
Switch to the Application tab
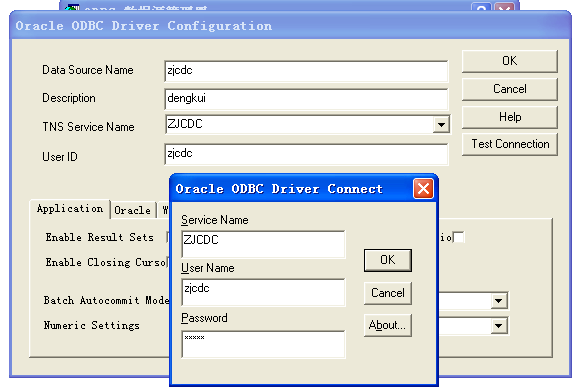point(70,209)
